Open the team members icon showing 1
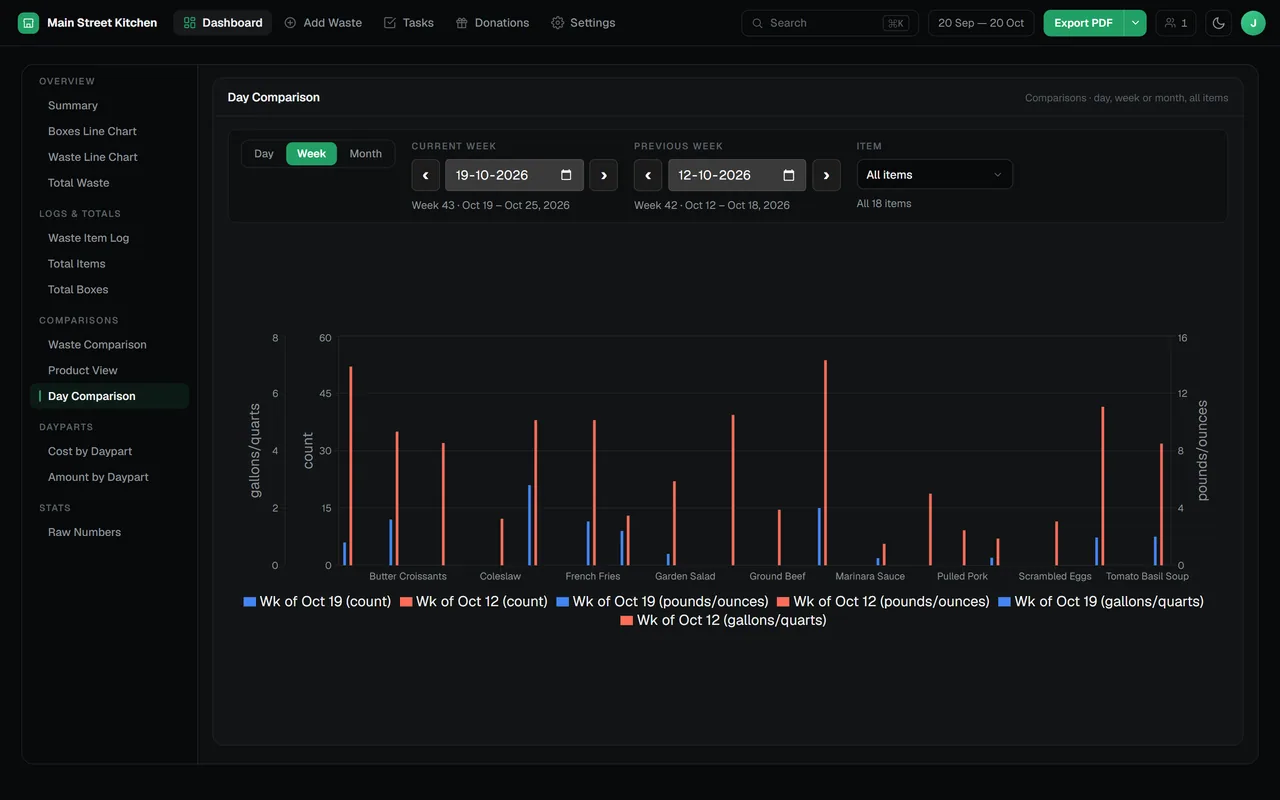The width and height of the screenshot is (1280, 800). click(1176, 23)
